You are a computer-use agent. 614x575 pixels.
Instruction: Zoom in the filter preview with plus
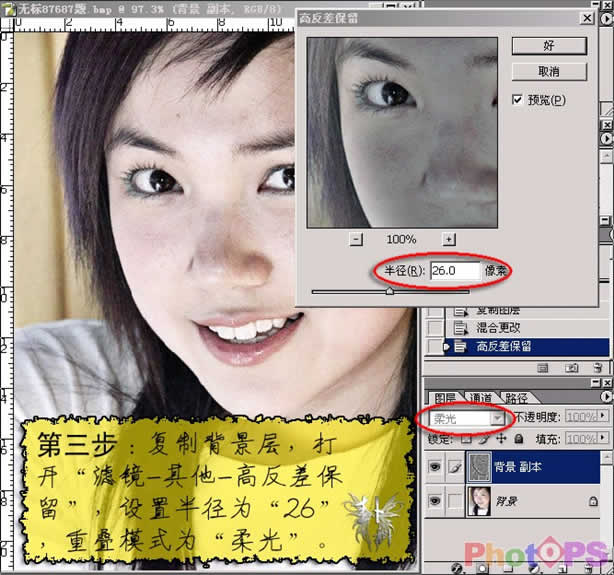tap(449, 239)
